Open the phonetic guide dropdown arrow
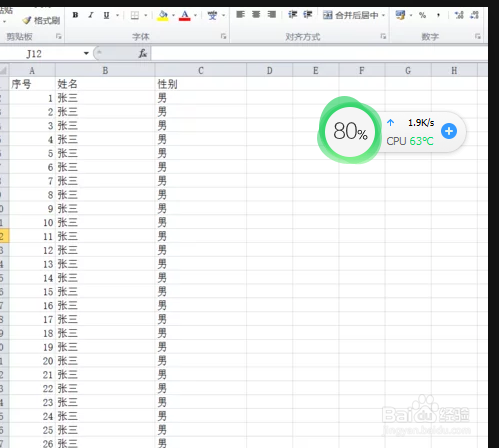The width and height of the screenshot is (499, 448). click(224, 15)
